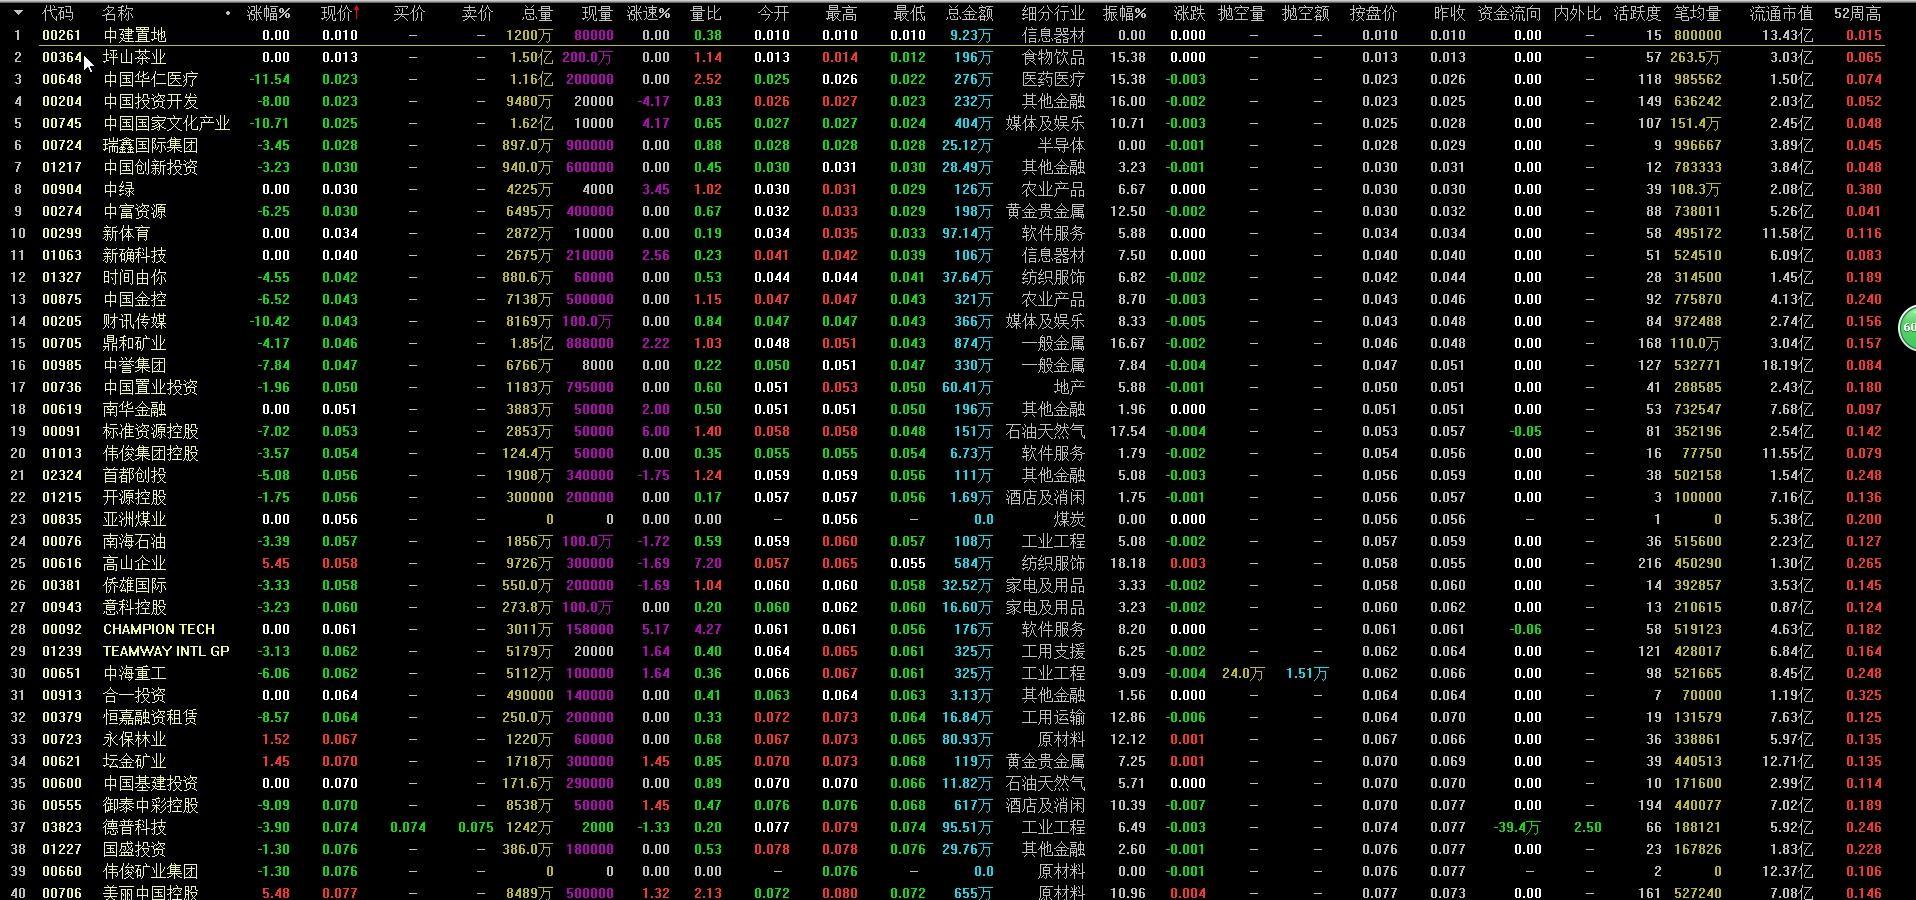Image resolution: width=1916 pixels, height=900 pixels.
Task: Select stock row 鼎和矿业
Action: point(135,343)
